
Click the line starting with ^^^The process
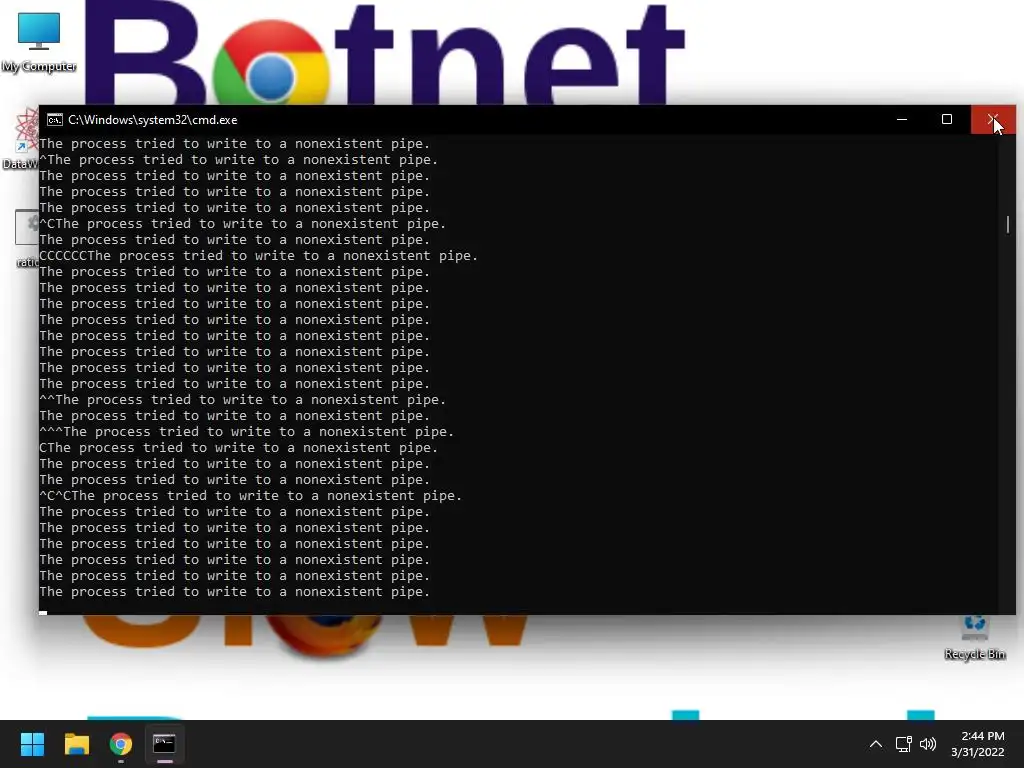[247, 432]
